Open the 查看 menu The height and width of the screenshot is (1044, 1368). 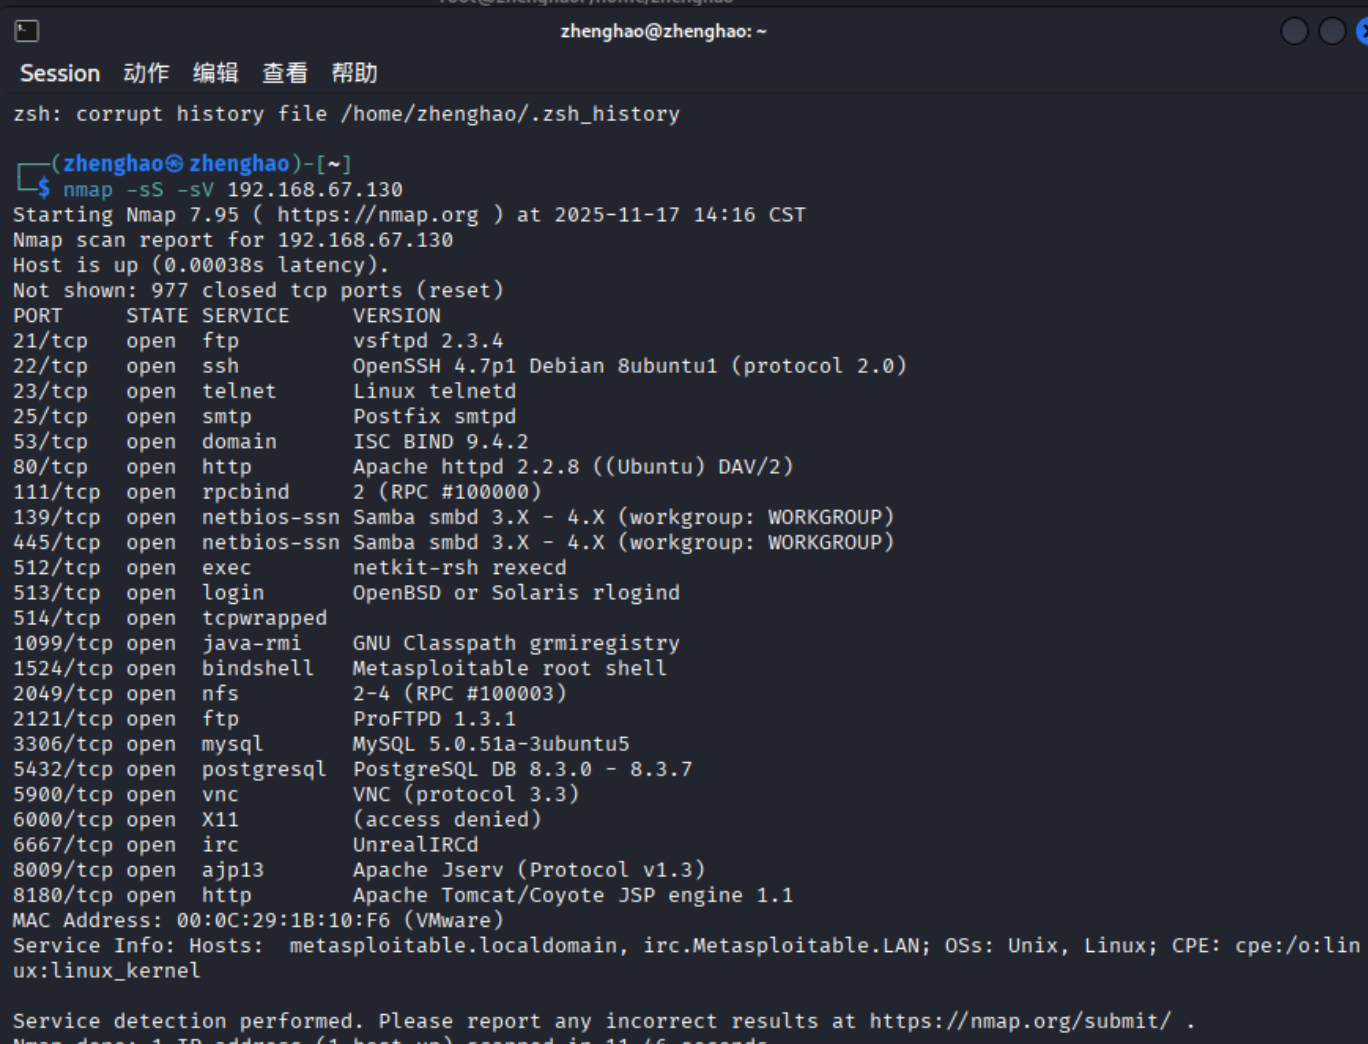click(285, 73)
